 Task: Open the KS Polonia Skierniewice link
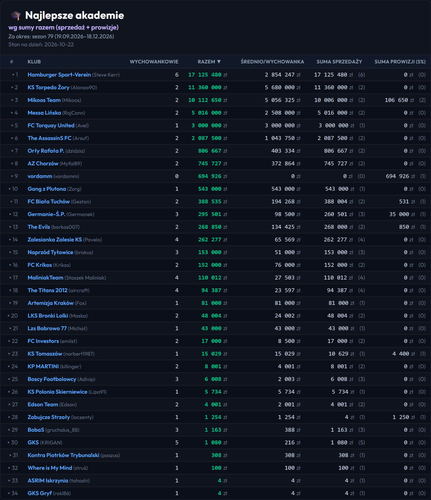[57, 392]
